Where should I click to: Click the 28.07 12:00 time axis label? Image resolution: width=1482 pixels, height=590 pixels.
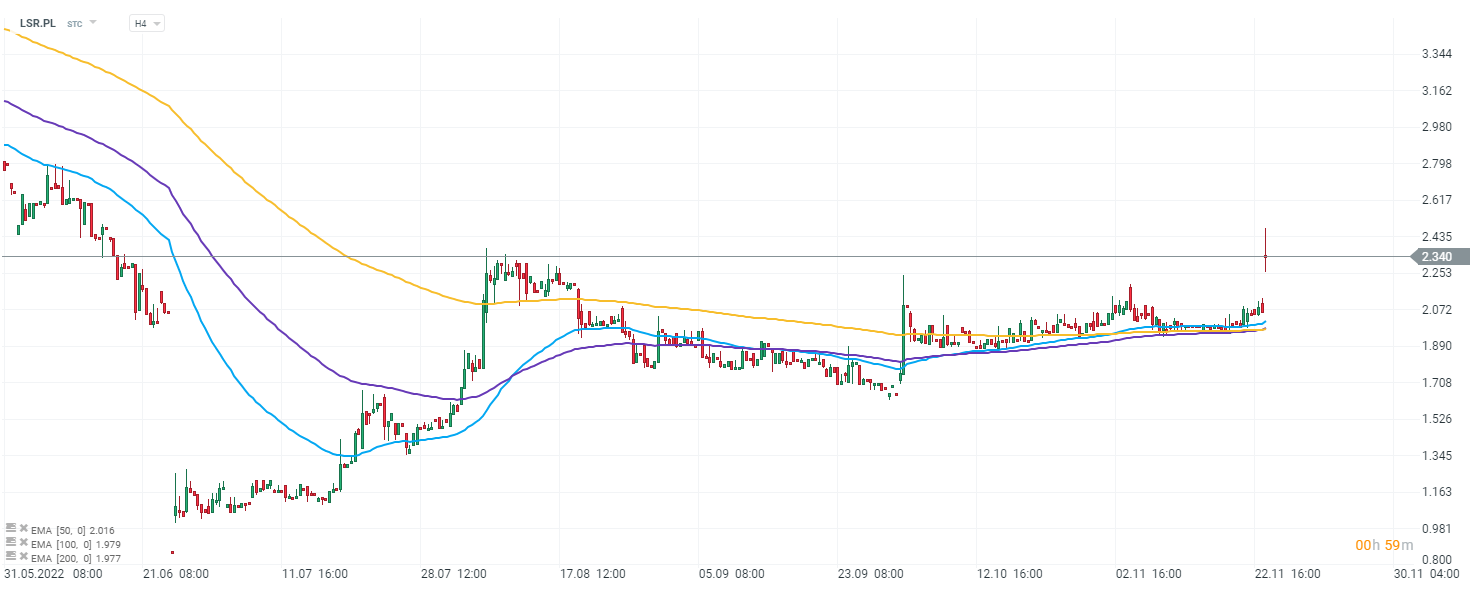tap(453, 574)
